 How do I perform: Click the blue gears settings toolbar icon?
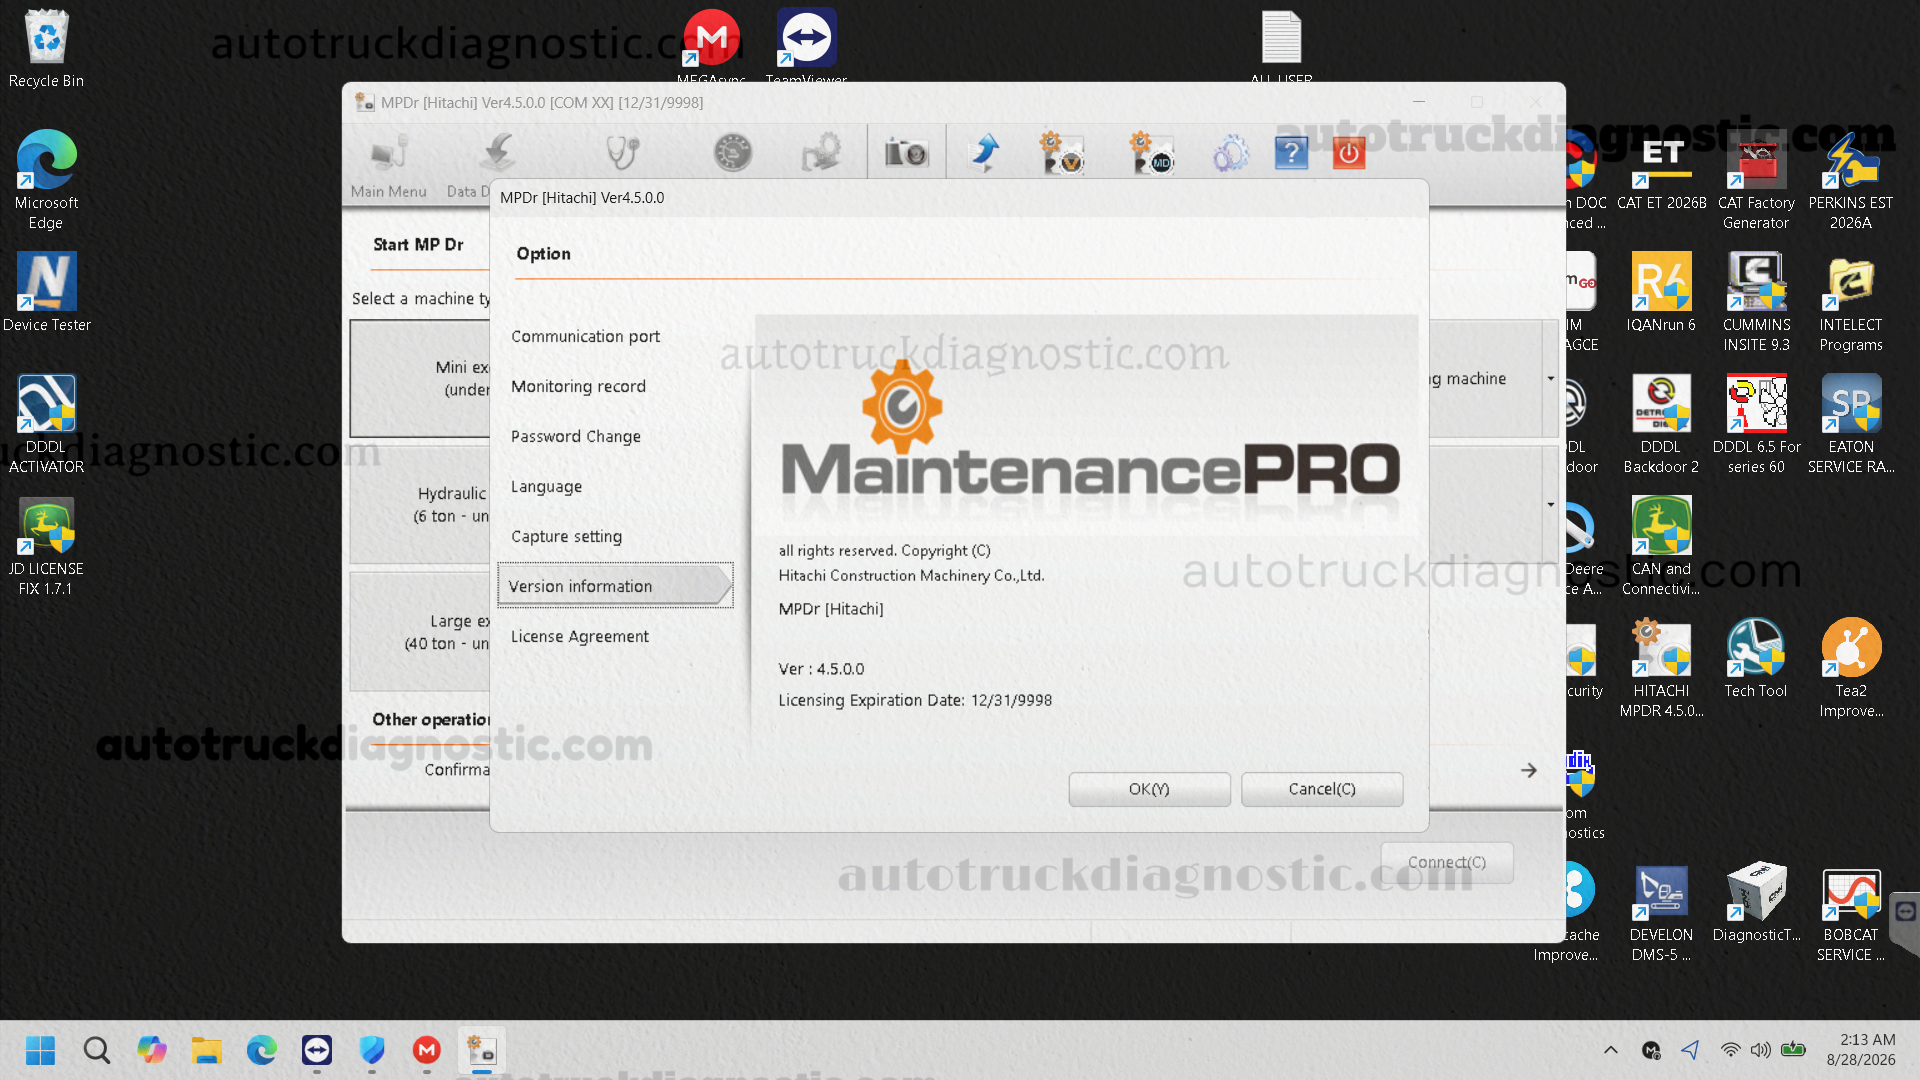(x=1230, y=154)
